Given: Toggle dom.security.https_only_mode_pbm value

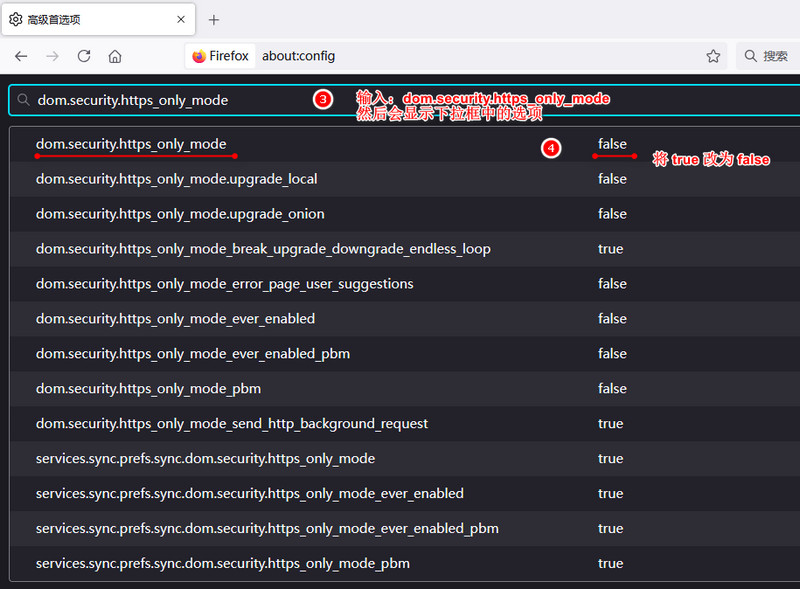Looking at the screenshot, I should pos(610,388).
